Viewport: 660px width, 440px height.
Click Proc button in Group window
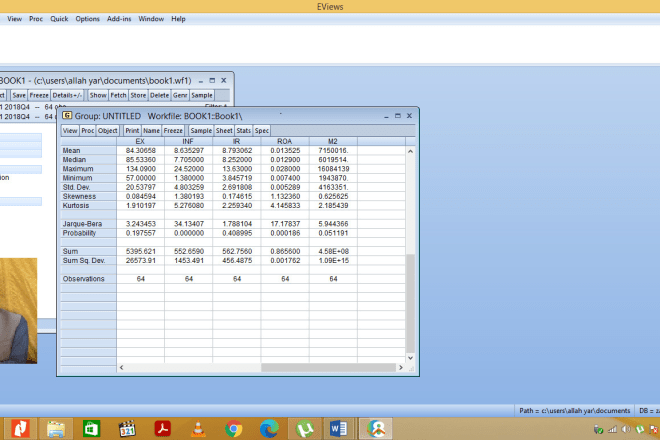tap(88, 131)
